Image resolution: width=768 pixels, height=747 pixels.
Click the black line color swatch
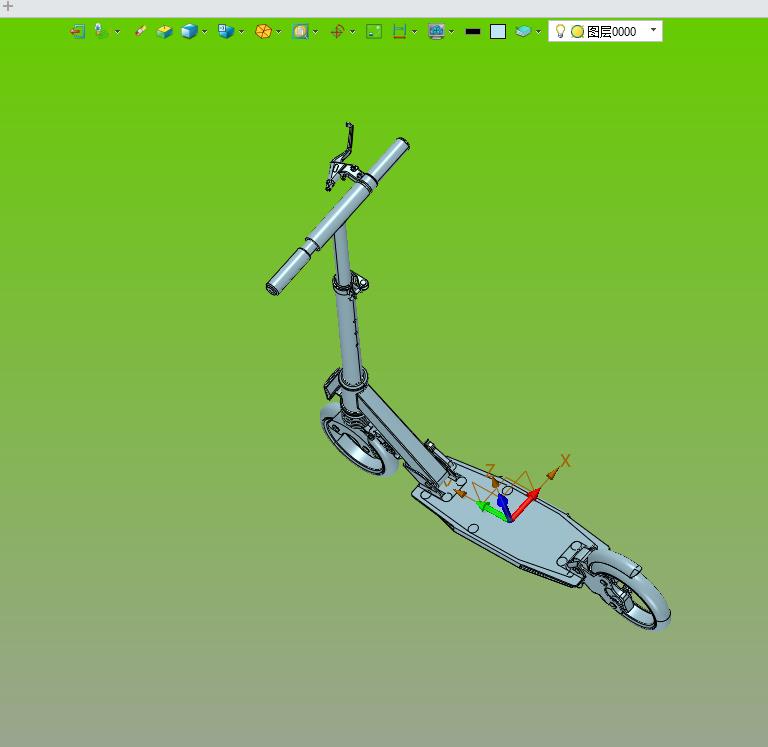(473, 31)
